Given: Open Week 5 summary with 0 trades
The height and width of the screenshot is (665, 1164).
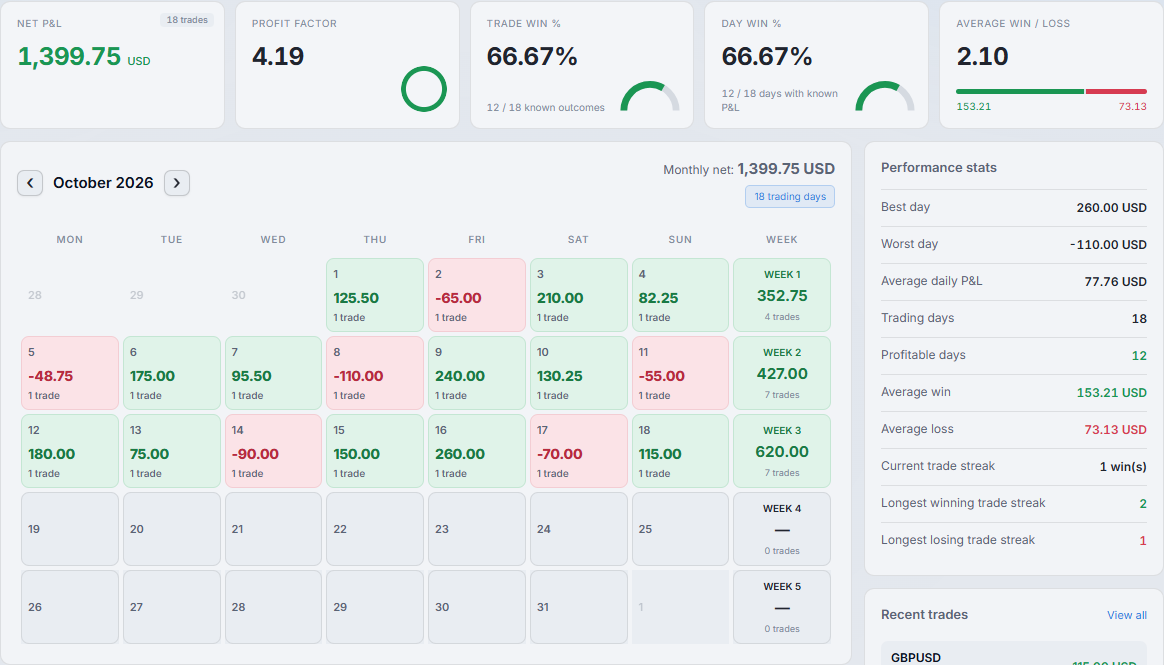Looking at the screenshot, I should 782,606.
